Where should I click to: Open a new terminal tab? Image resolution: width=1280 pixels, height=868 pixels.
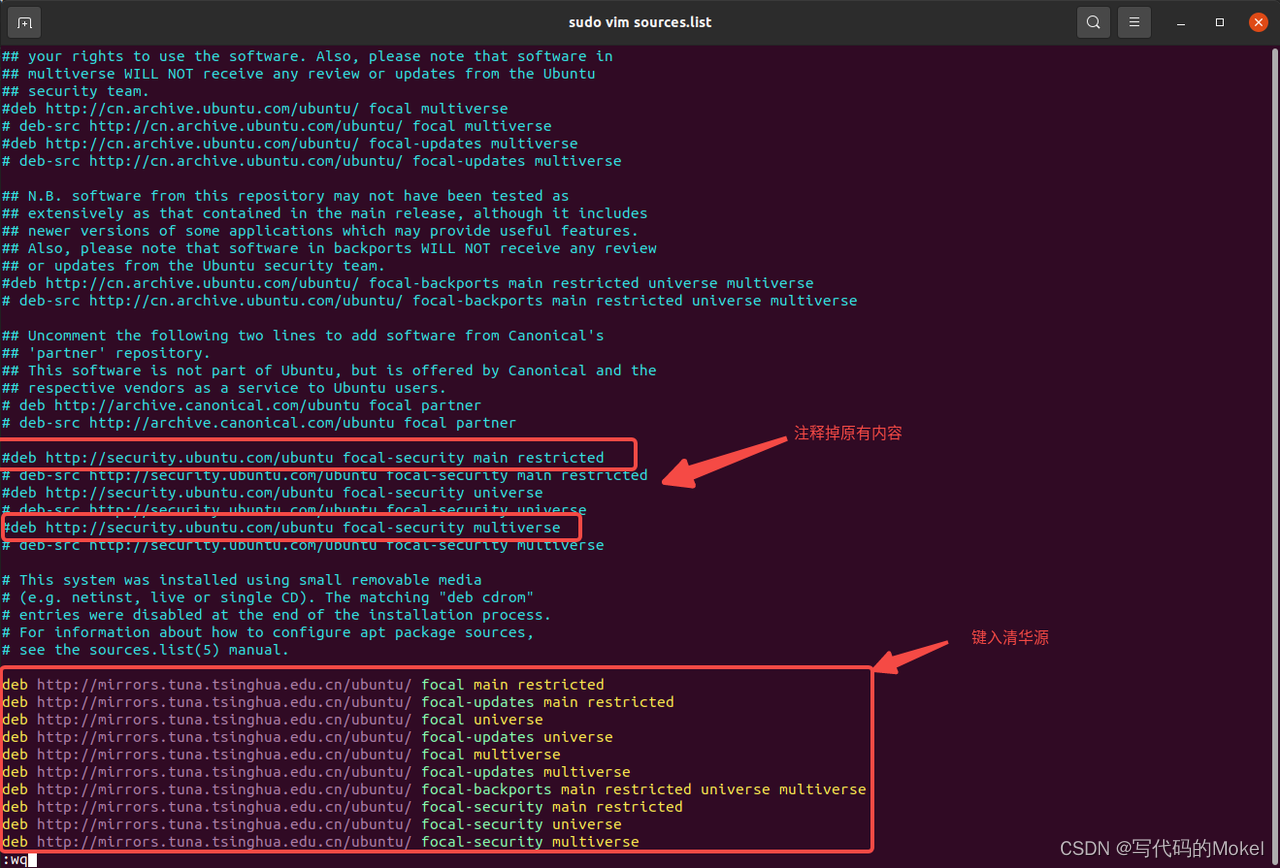[x=22, y=21]
